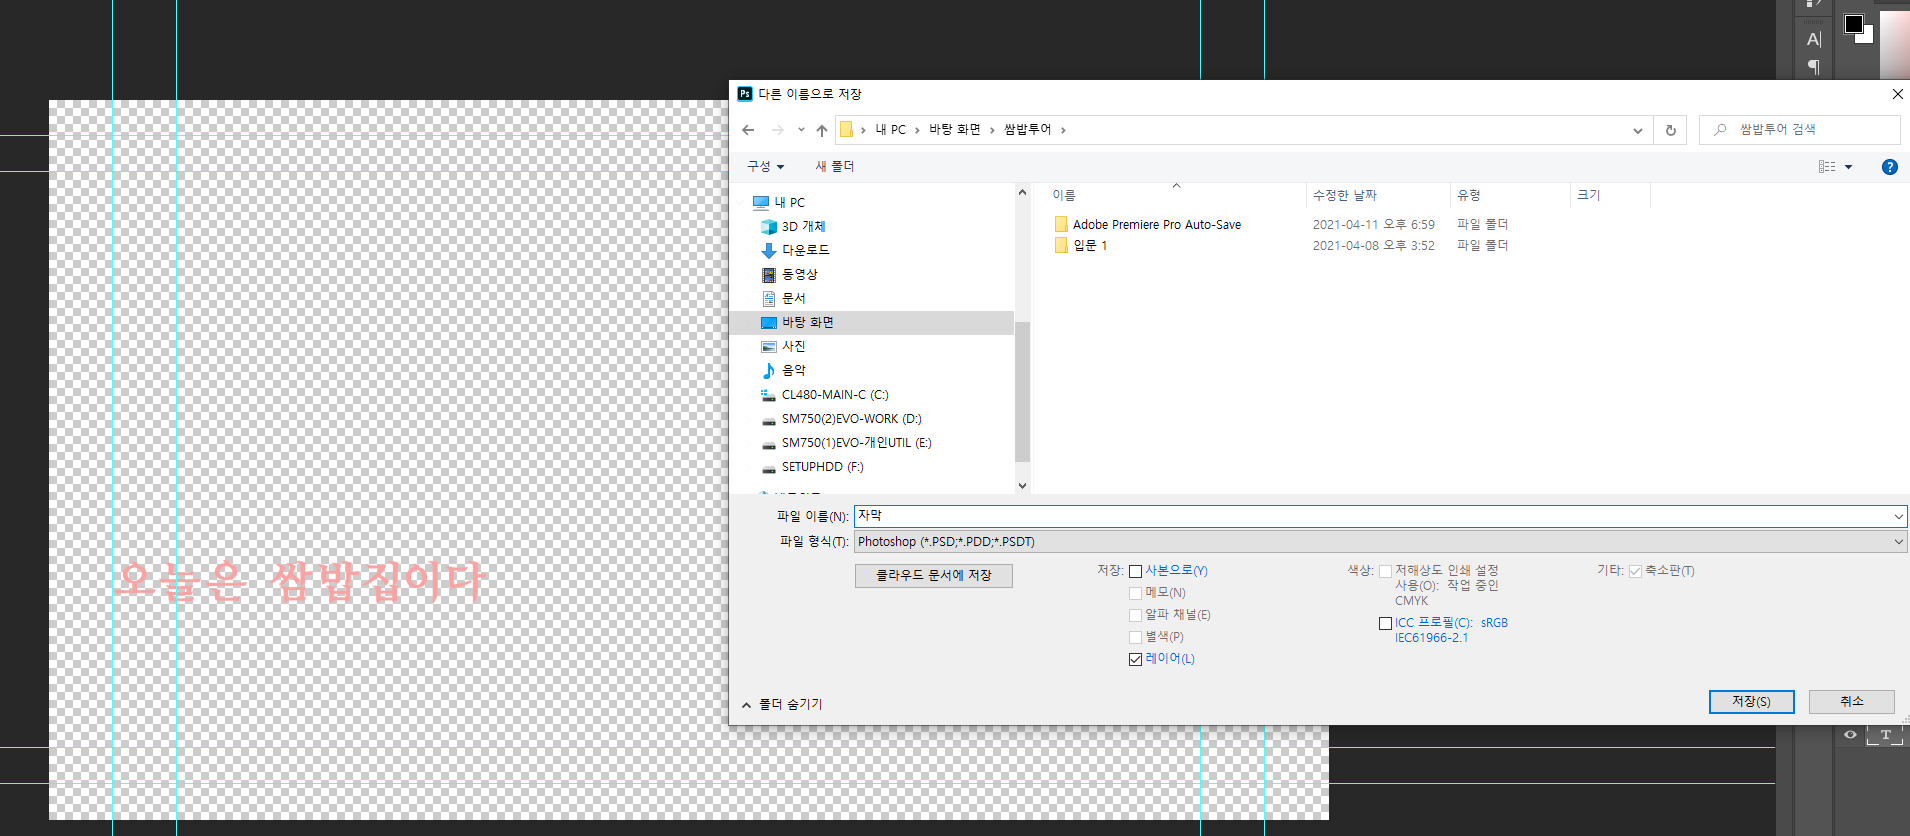Toggle 축소판(T) checkbox
1910x836 pixels.
(x=1635, y=572)
